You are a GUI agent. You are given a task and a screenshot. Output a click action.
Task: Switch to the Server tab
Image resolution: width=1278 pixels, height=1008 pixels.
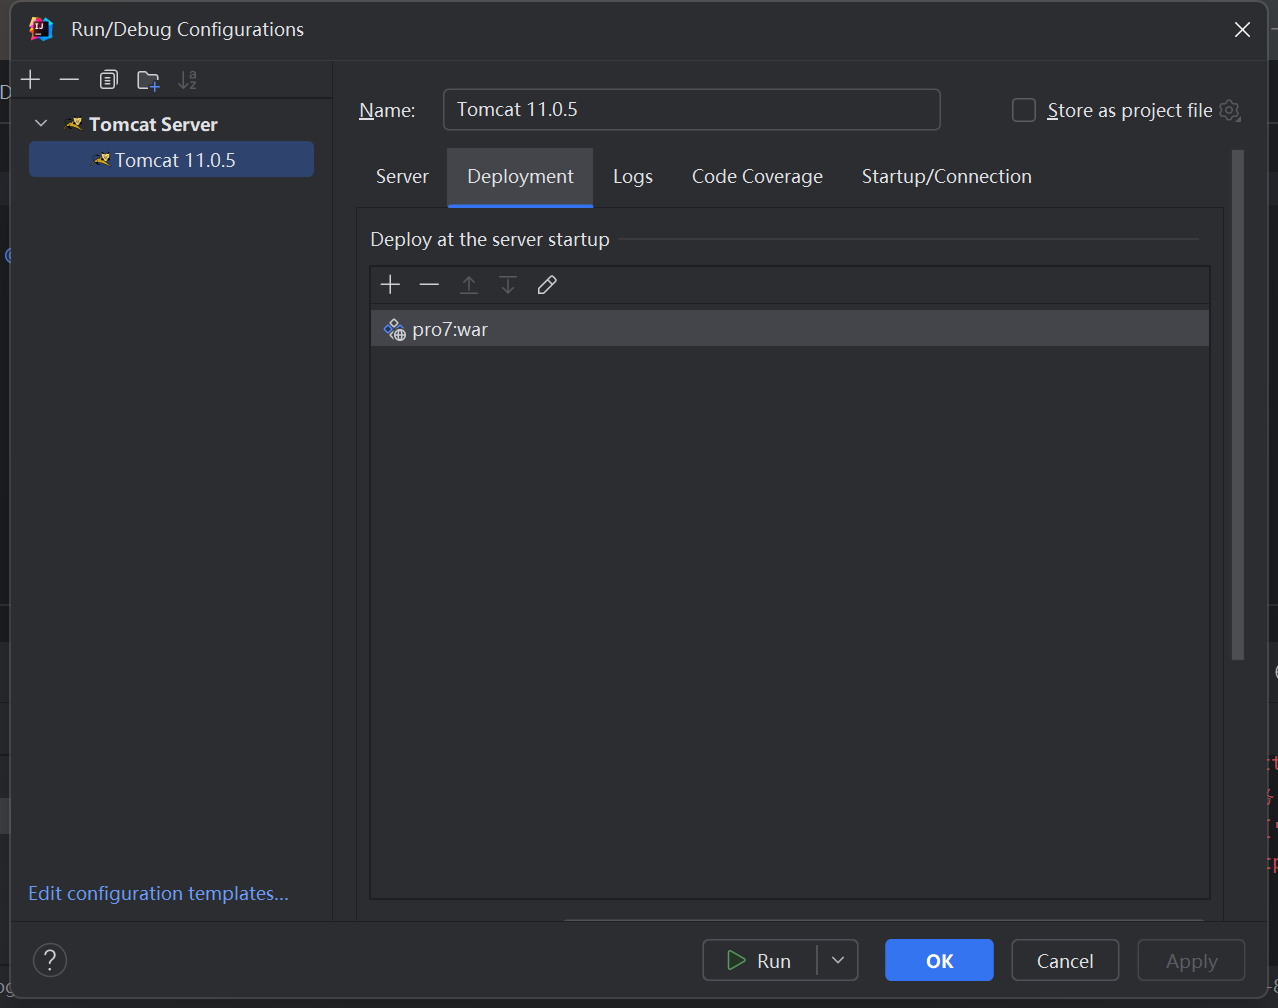point(402,177)
